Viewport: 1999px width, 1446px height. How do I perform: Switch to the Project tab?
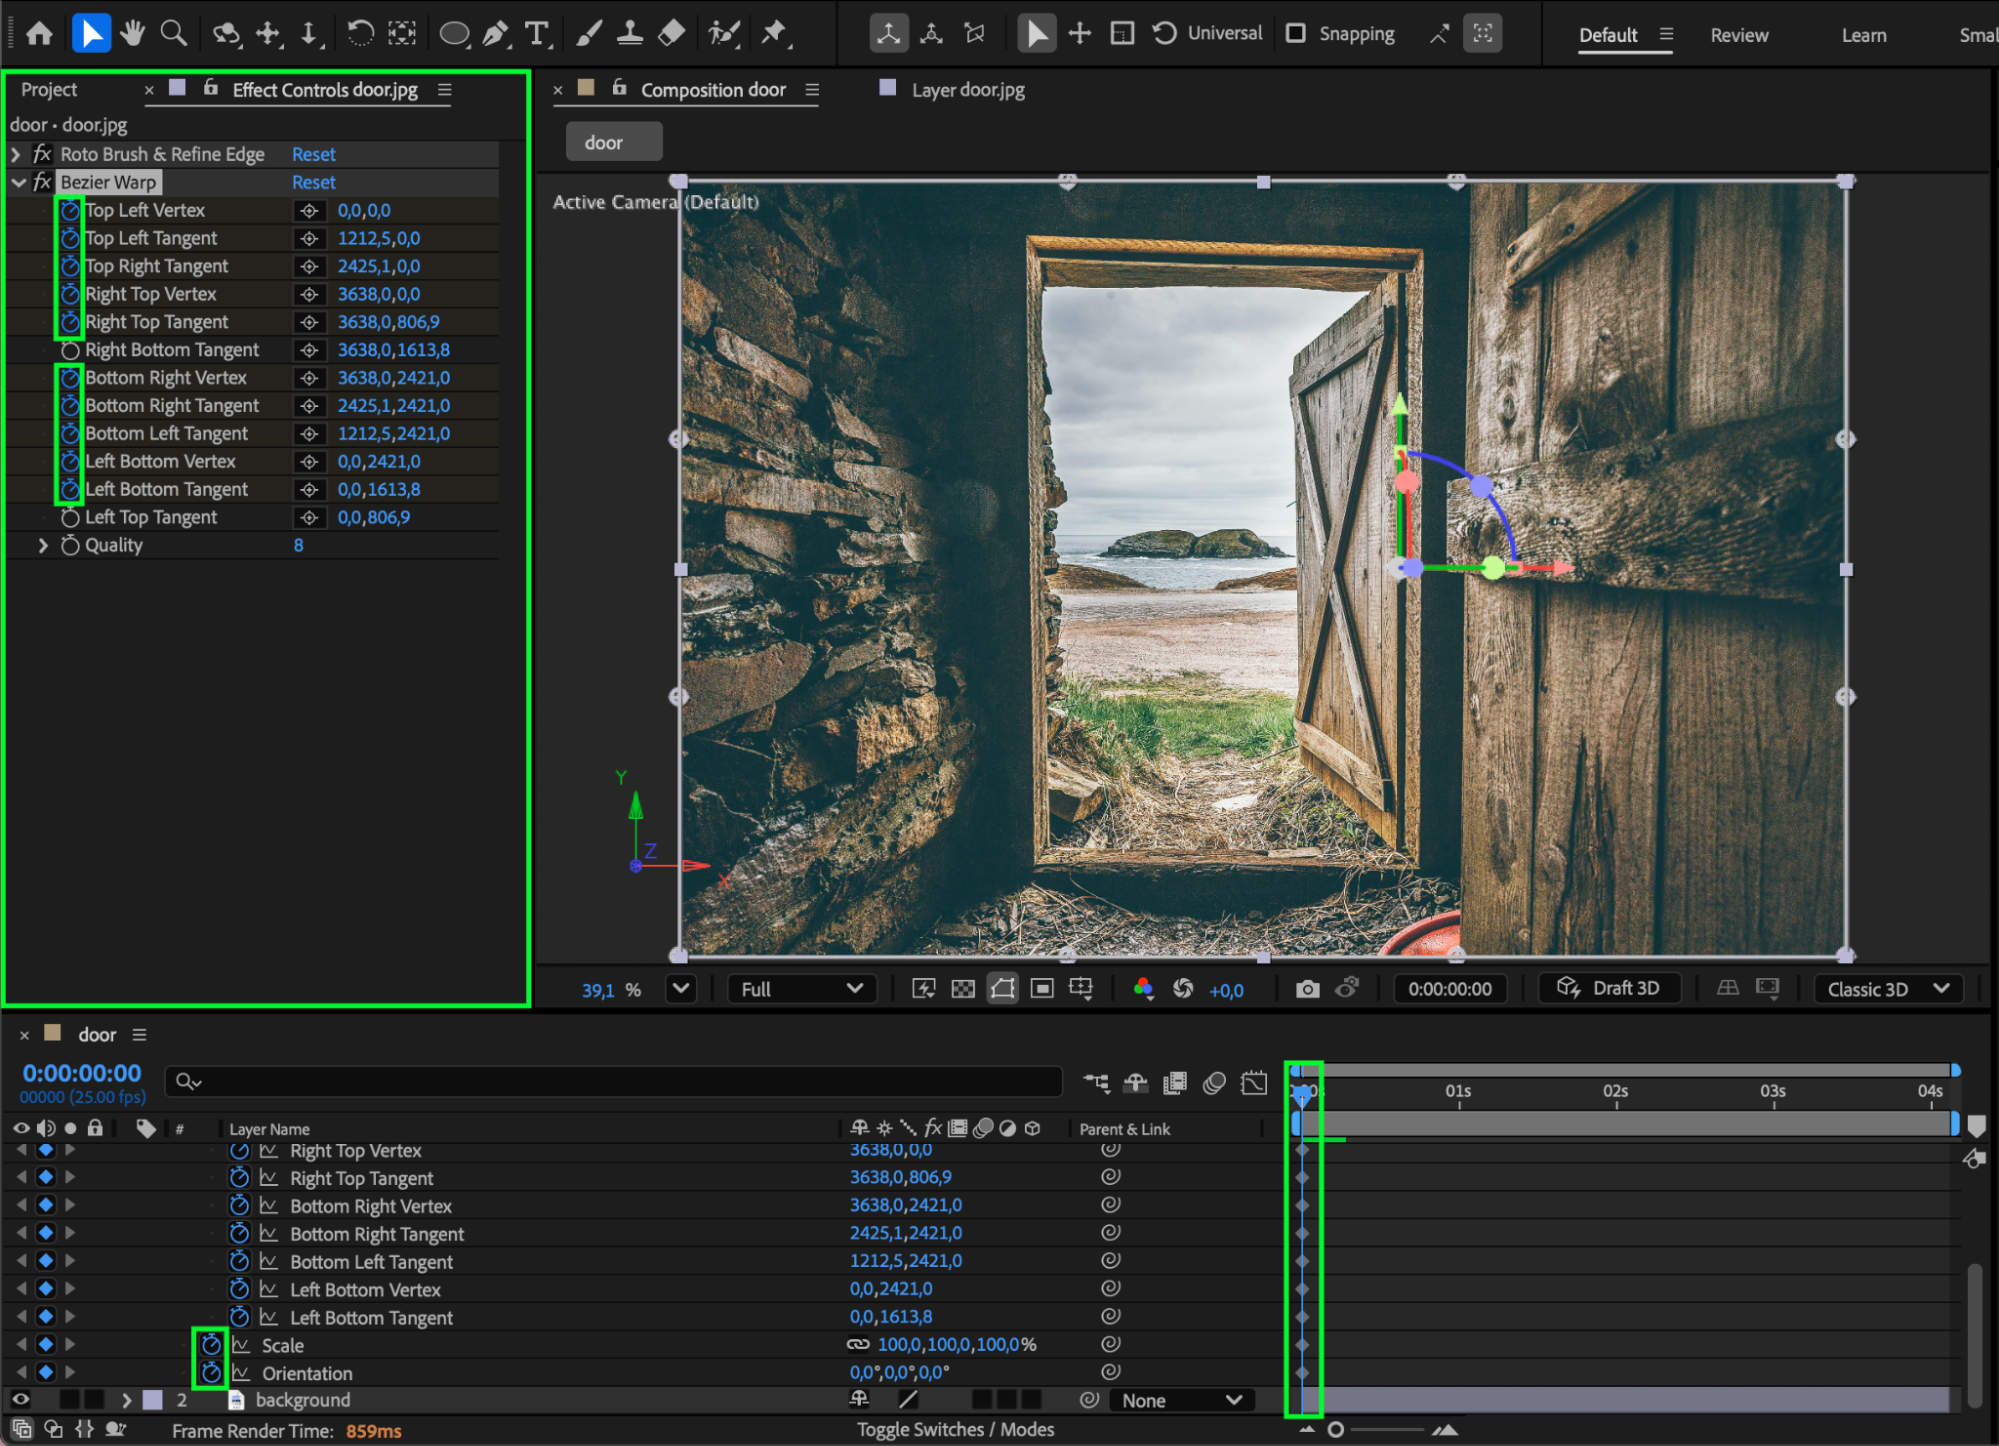point(49,90)
